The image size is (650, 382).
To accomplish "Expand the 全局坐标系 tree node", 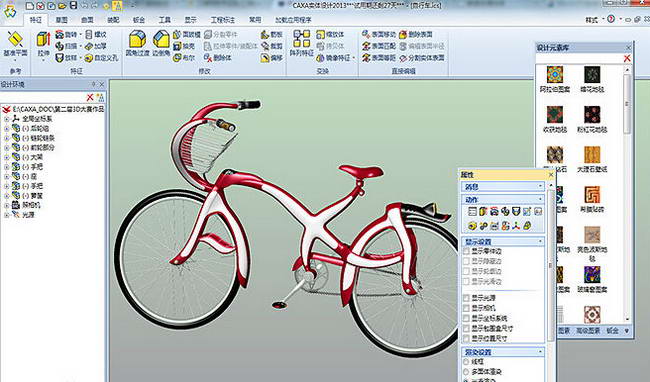I will (x=6, y=118).
